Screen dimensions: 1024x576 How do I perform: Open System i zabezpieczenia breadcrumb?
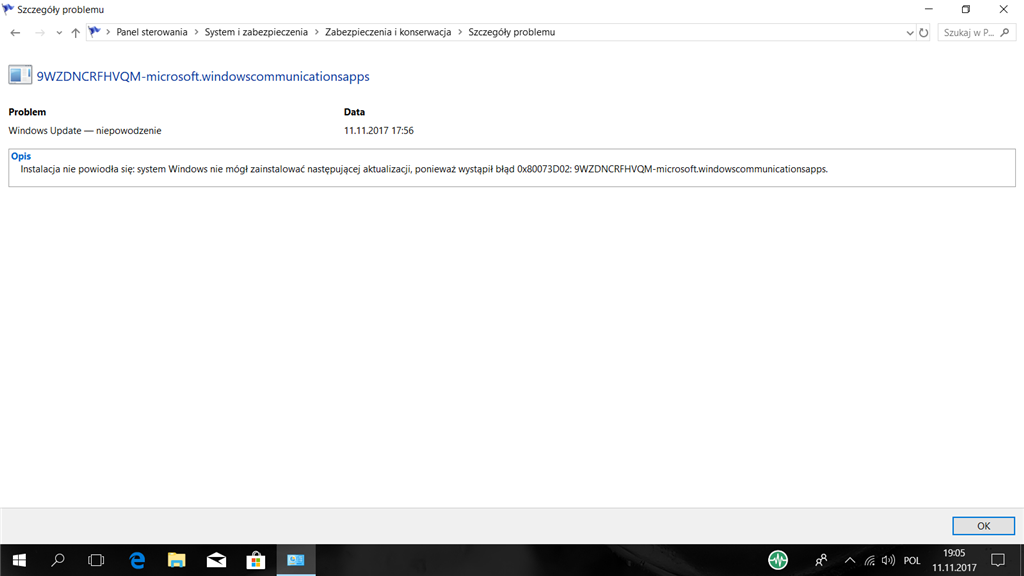(x=256, y=32)
